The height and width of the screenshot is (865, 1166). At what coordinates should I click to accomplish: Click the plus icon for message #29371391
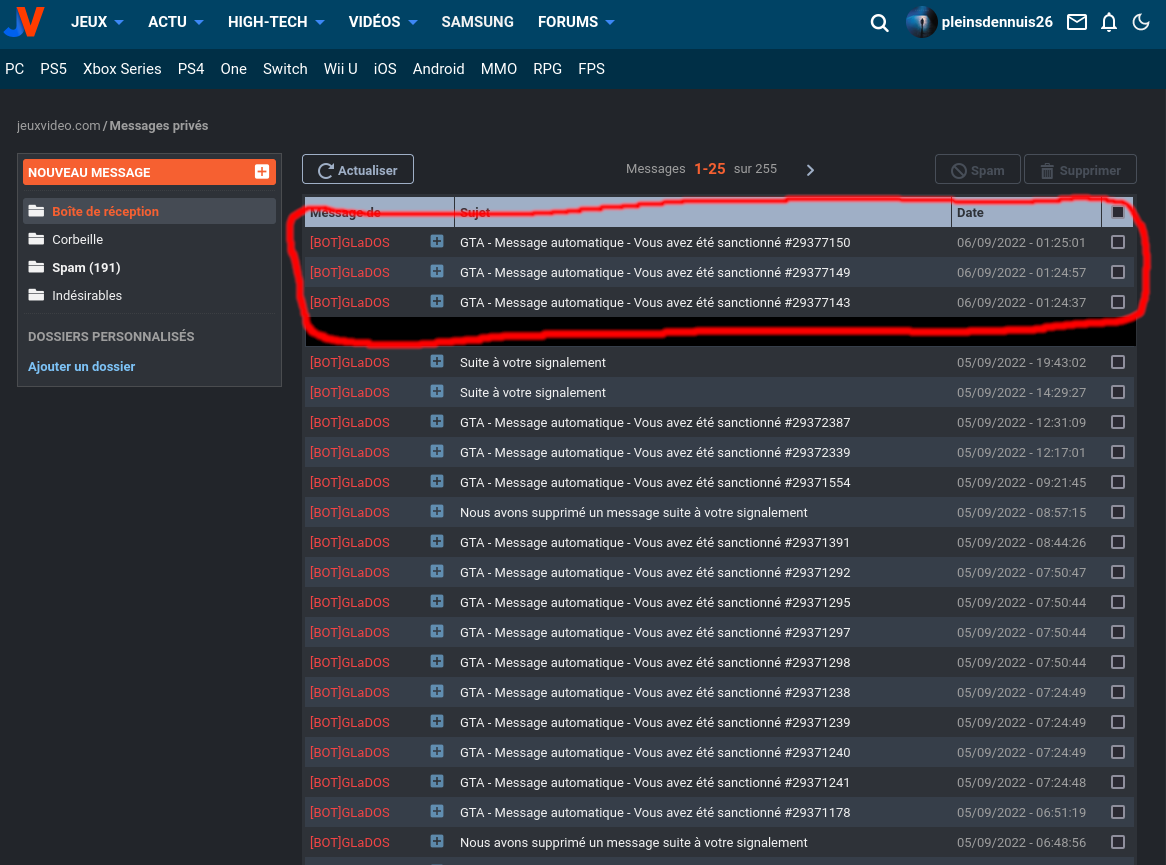pos(437,541)
